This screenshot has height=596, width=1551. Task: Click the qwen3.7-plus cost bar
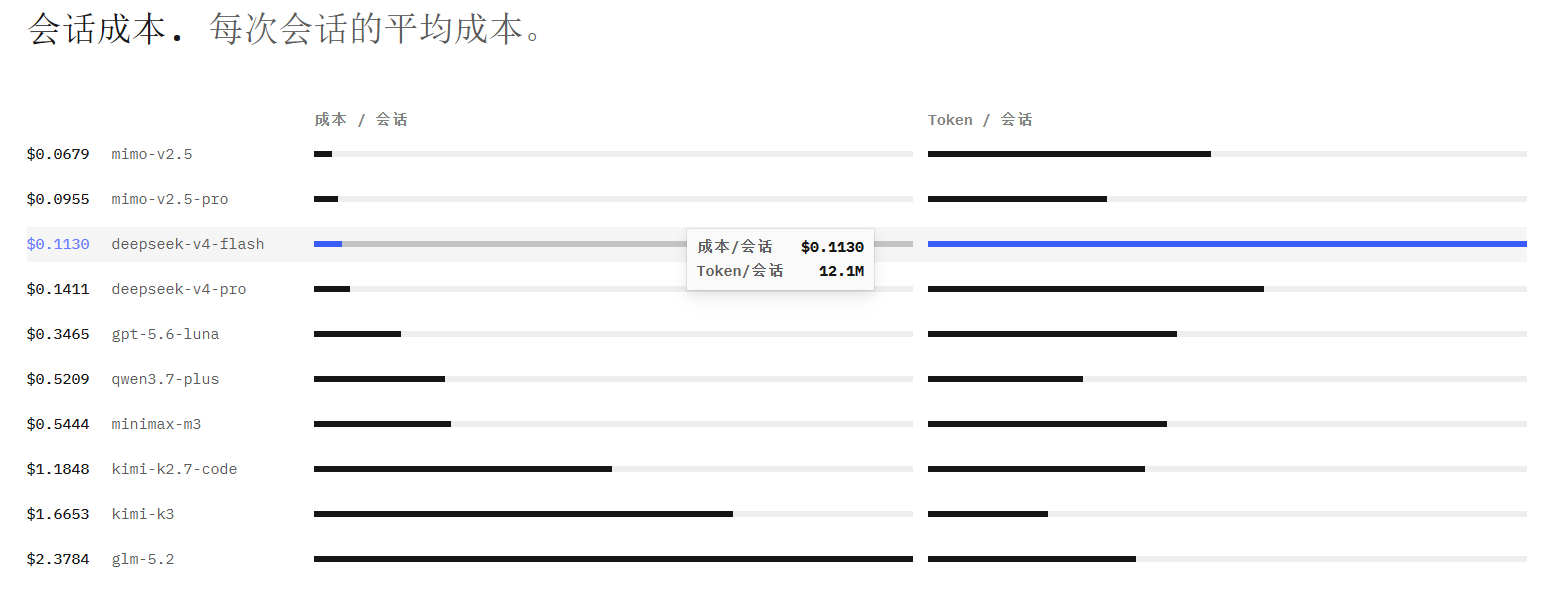point(379,379)
